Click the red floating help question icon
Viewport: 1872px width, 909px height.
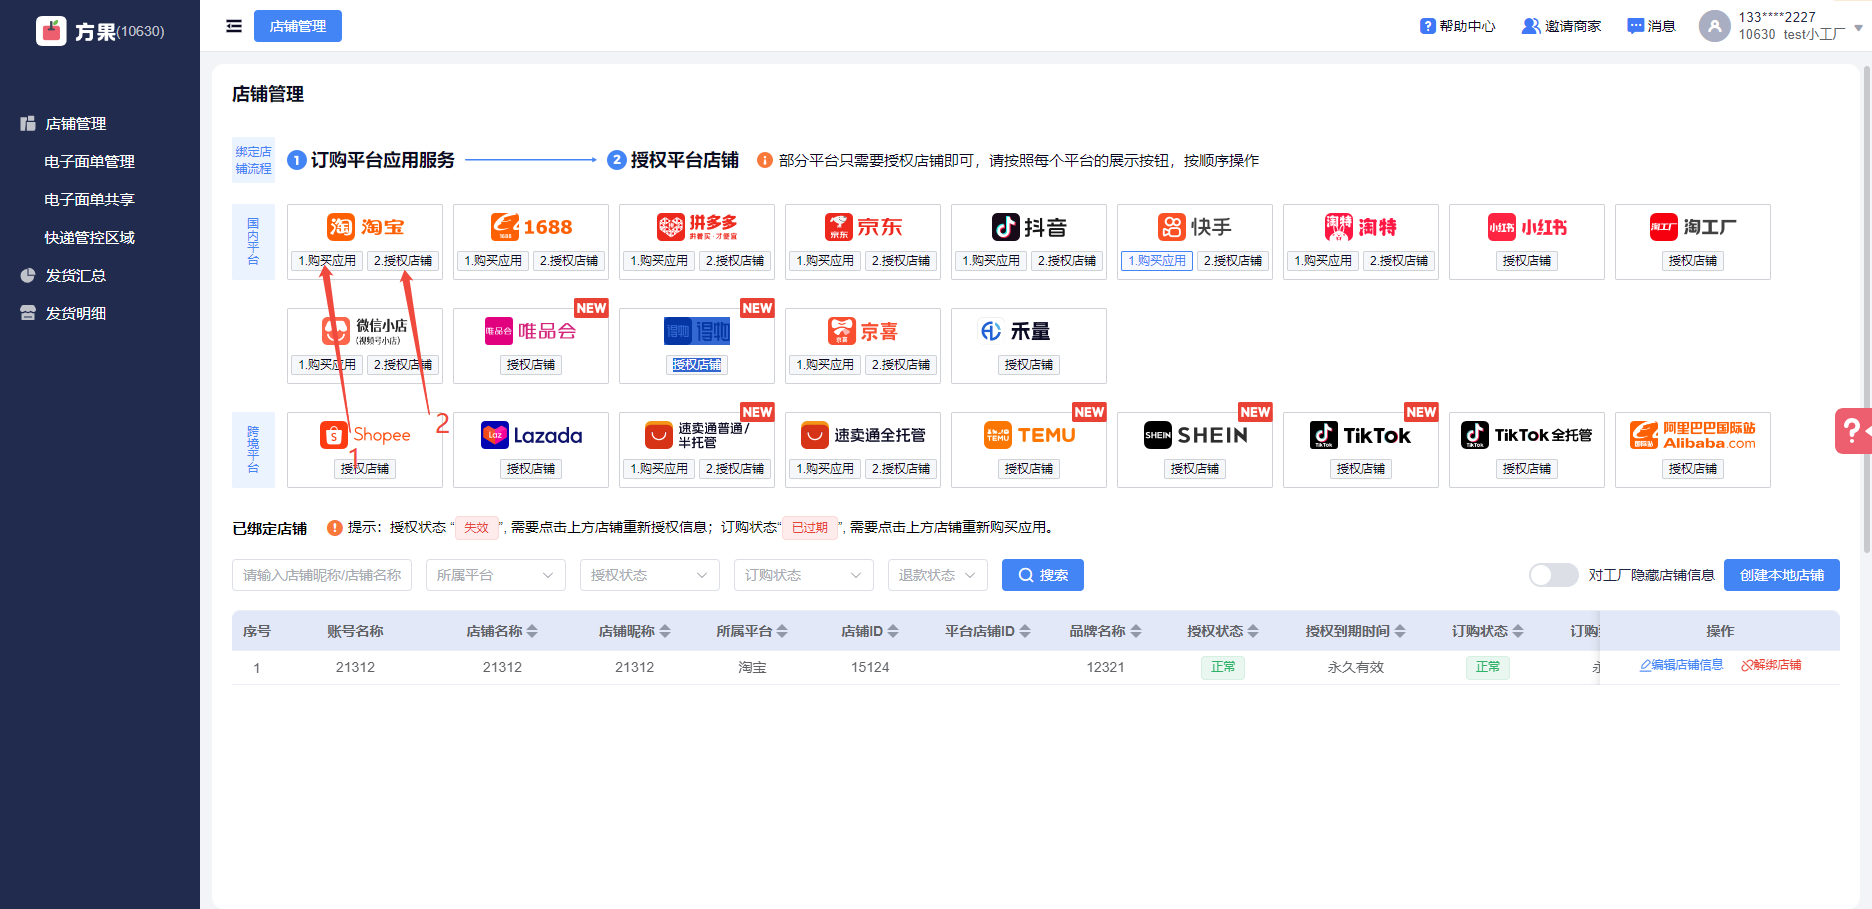tap(1852, 431)
